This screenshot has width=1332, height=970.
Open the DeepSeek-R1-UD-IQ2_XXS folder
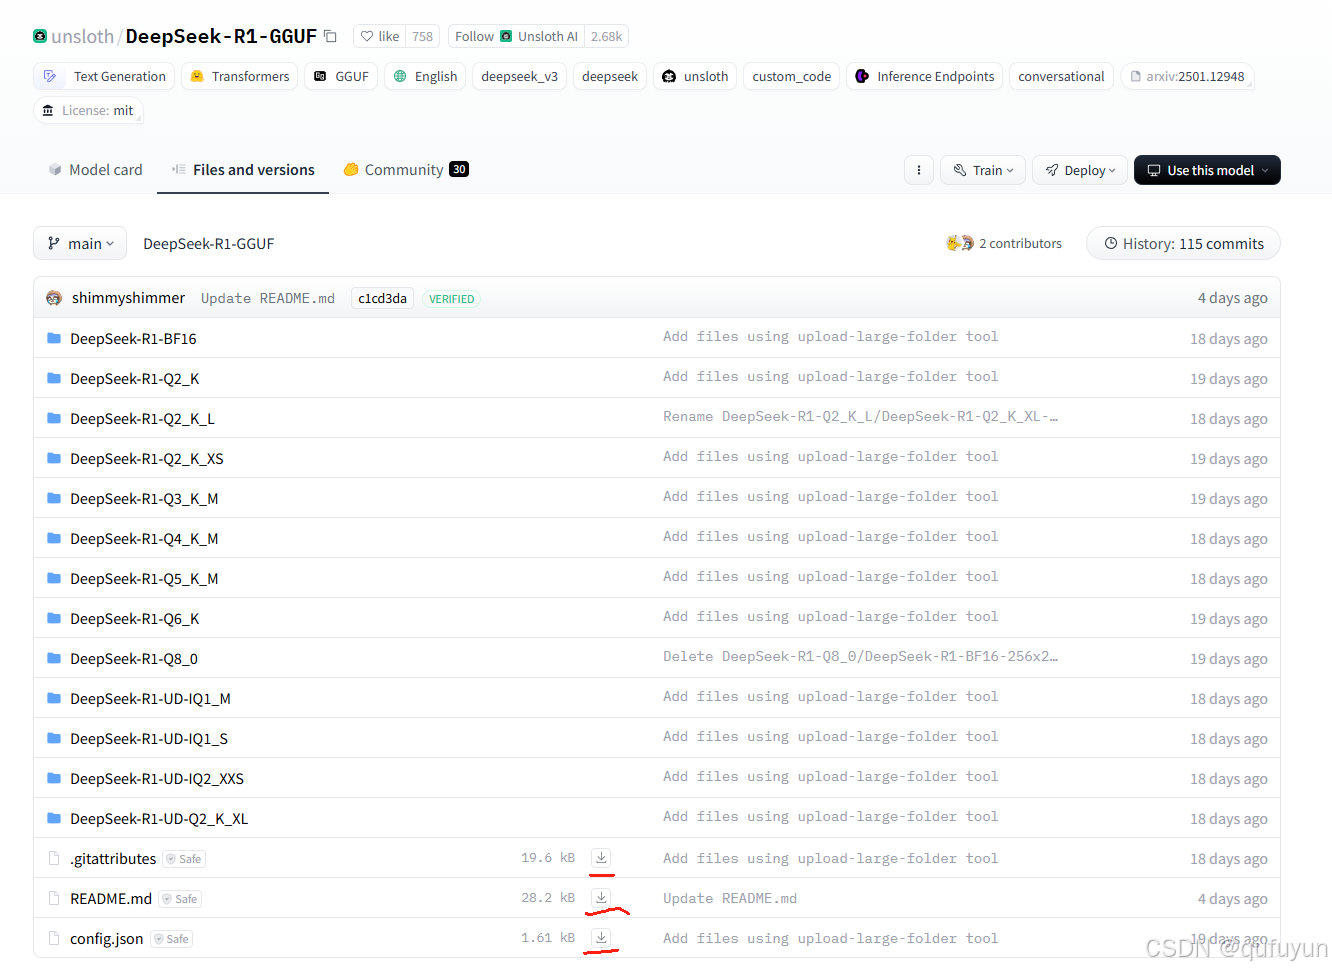pyautogui.click(x=157, y=779)
